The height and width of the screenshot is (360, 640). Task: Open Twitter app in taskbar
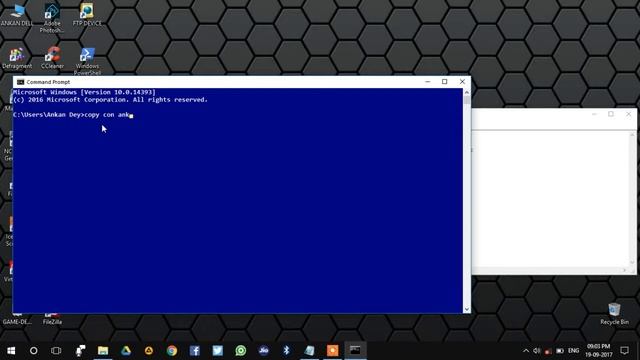pyautogui.click(x=218, y=351)
